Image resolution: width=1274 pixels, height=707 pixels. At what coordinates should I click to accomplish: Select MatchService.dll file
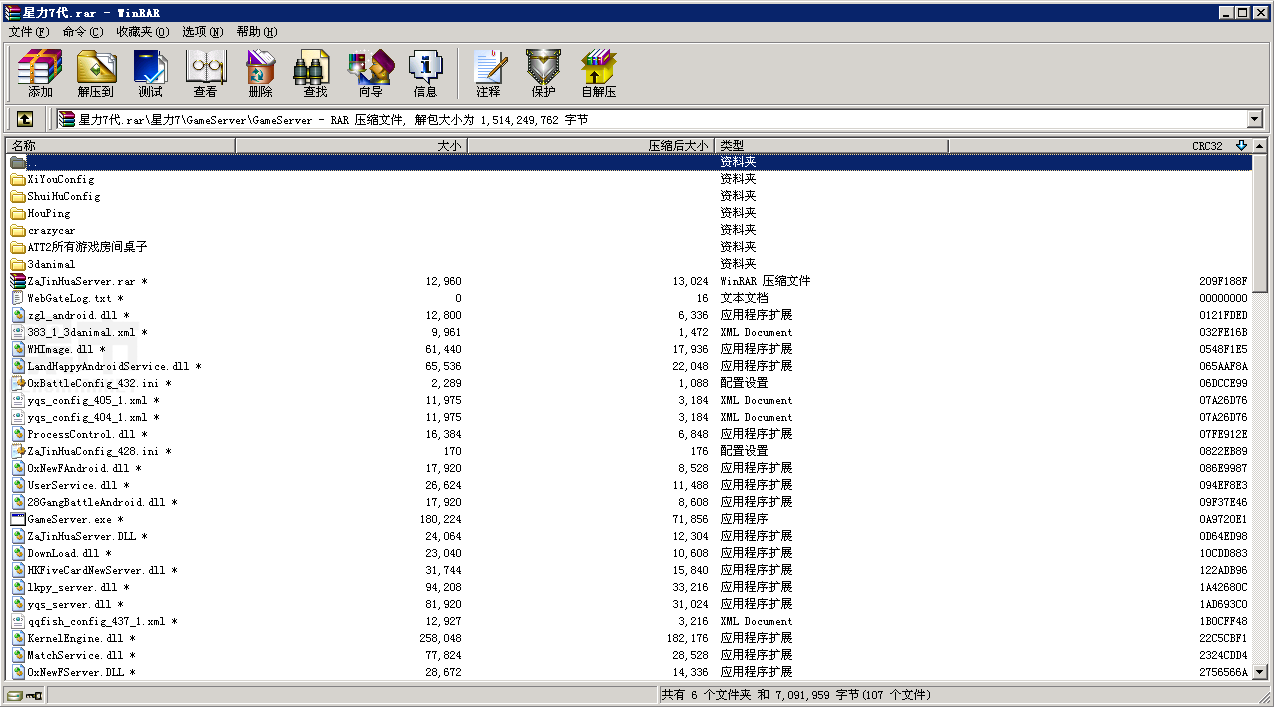81,655
